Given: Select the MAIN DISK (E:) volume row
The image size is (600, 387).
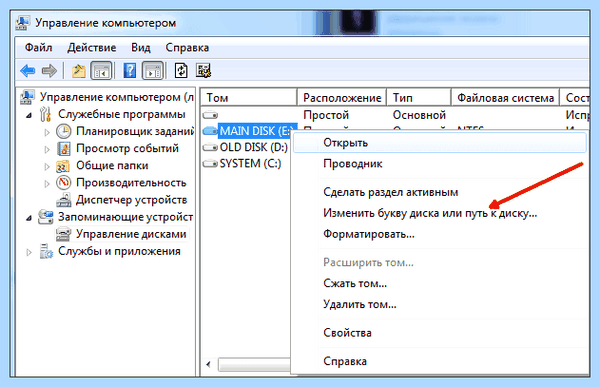Looking at the screenshot, I should tap(257, 131).
